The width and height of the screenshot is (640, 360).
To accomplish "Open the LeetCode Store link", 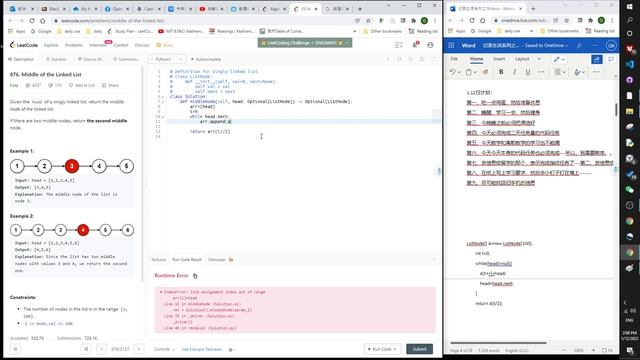I will click(165, 45).
